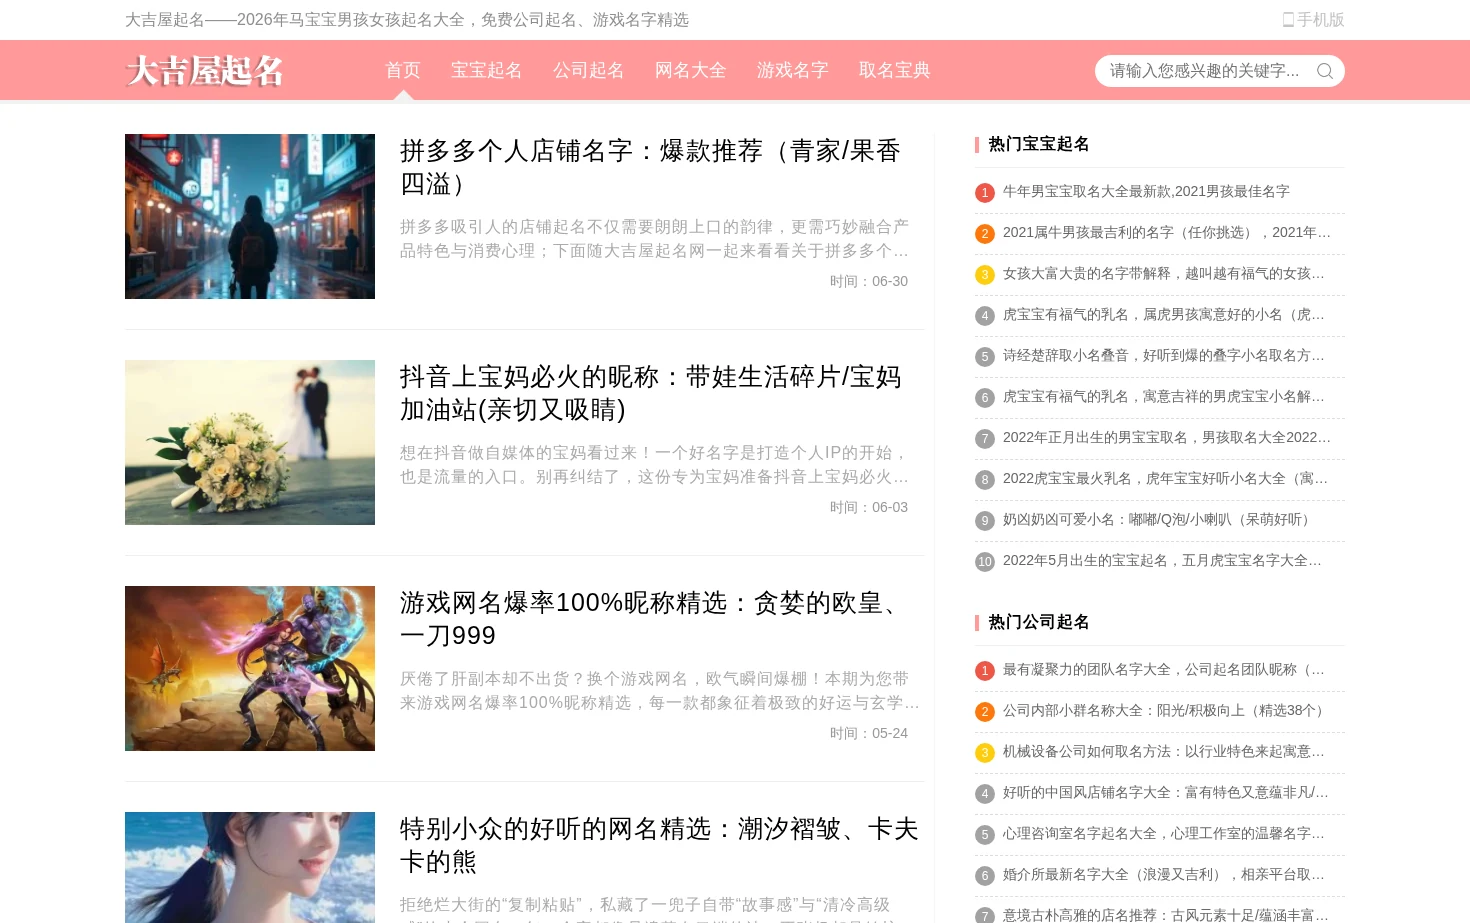The width and height of the screenshot is (1470, 923).
Task: Open 好听的中国风店铺名字大全 link
Action: click(1166, 792)
